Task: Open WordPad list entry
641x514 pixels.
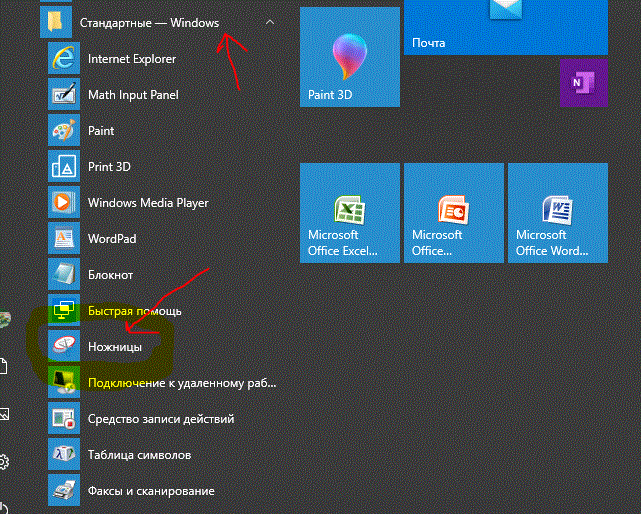Action: (x=112, y=239)
